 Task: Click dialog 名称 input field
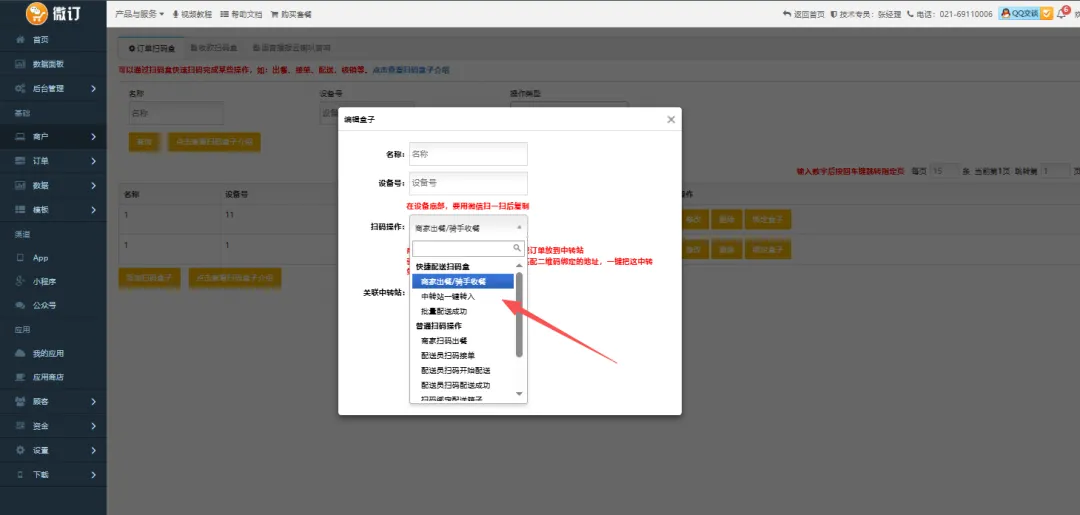(x=468, y=154)
